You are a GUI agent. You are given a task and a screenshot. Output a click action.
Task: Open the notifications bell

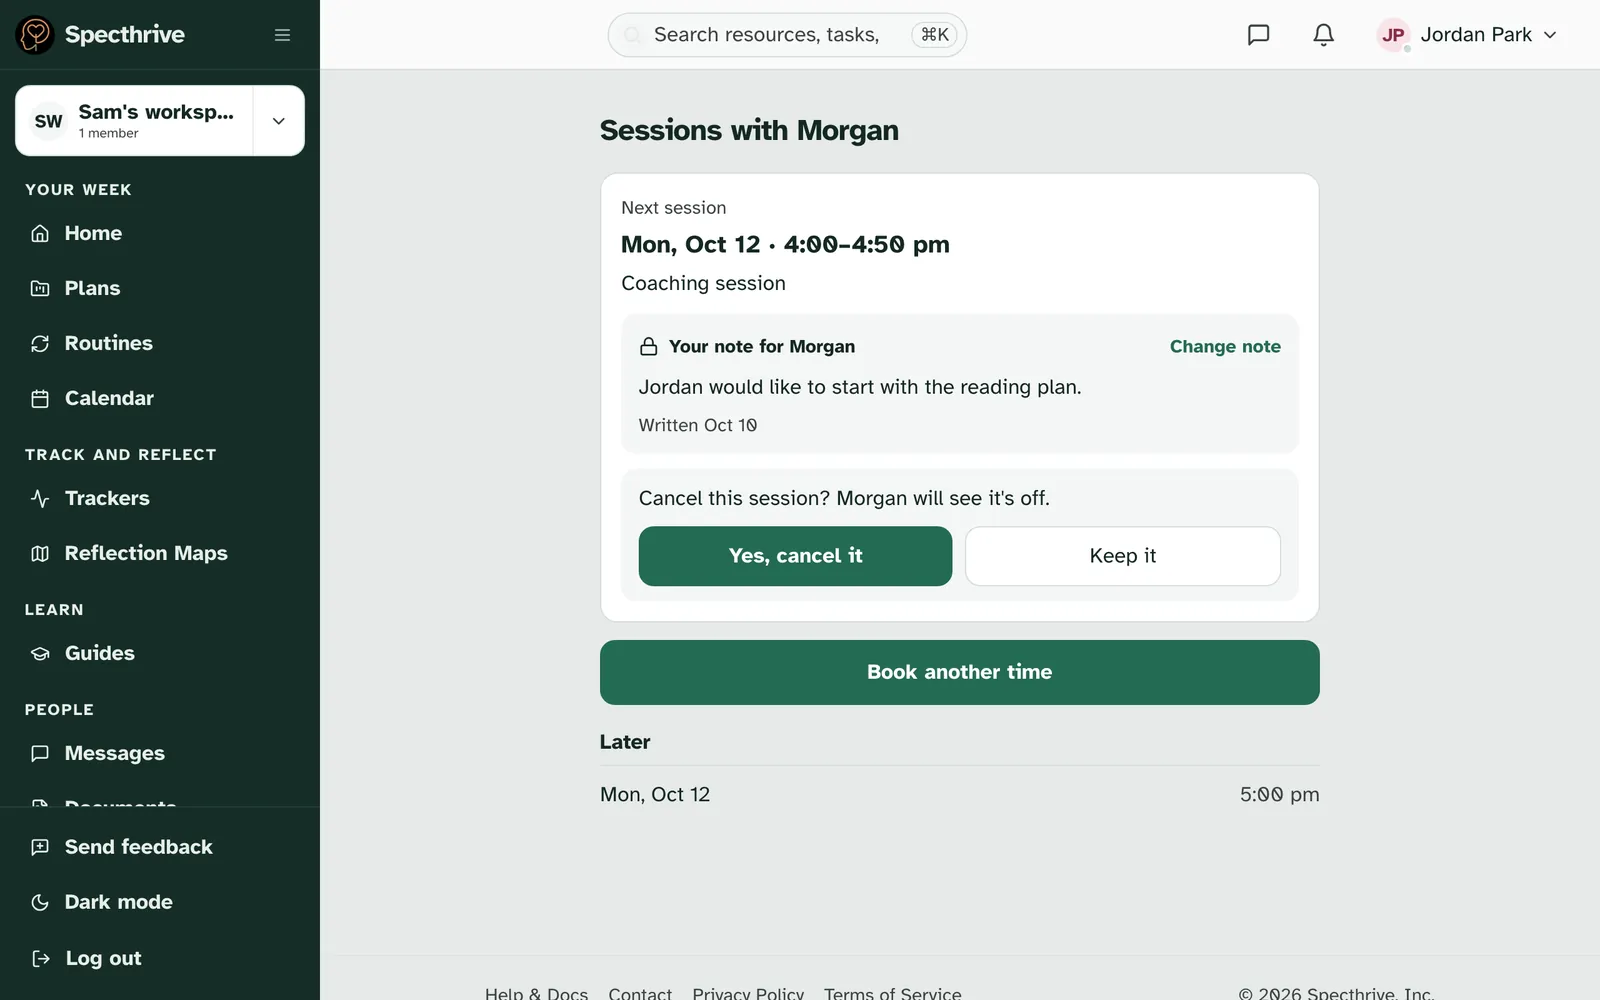point(1323,35)
